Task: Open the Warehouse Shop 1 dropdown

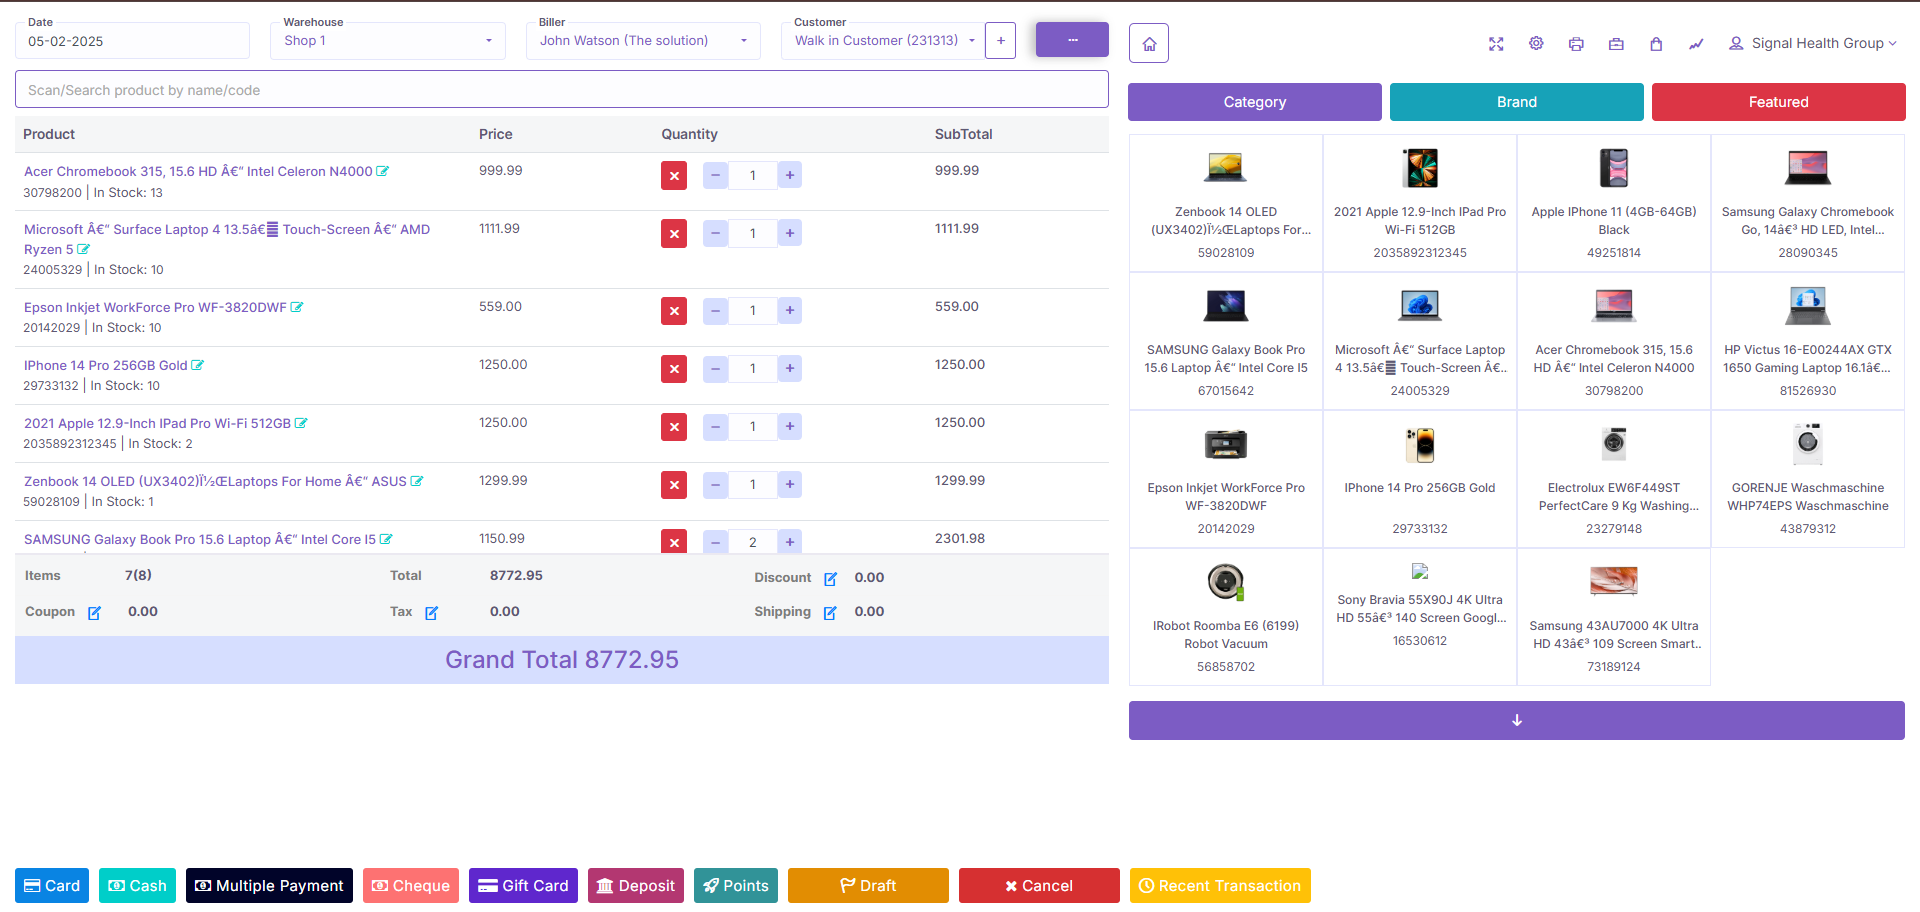Action: tap(388, 41)
